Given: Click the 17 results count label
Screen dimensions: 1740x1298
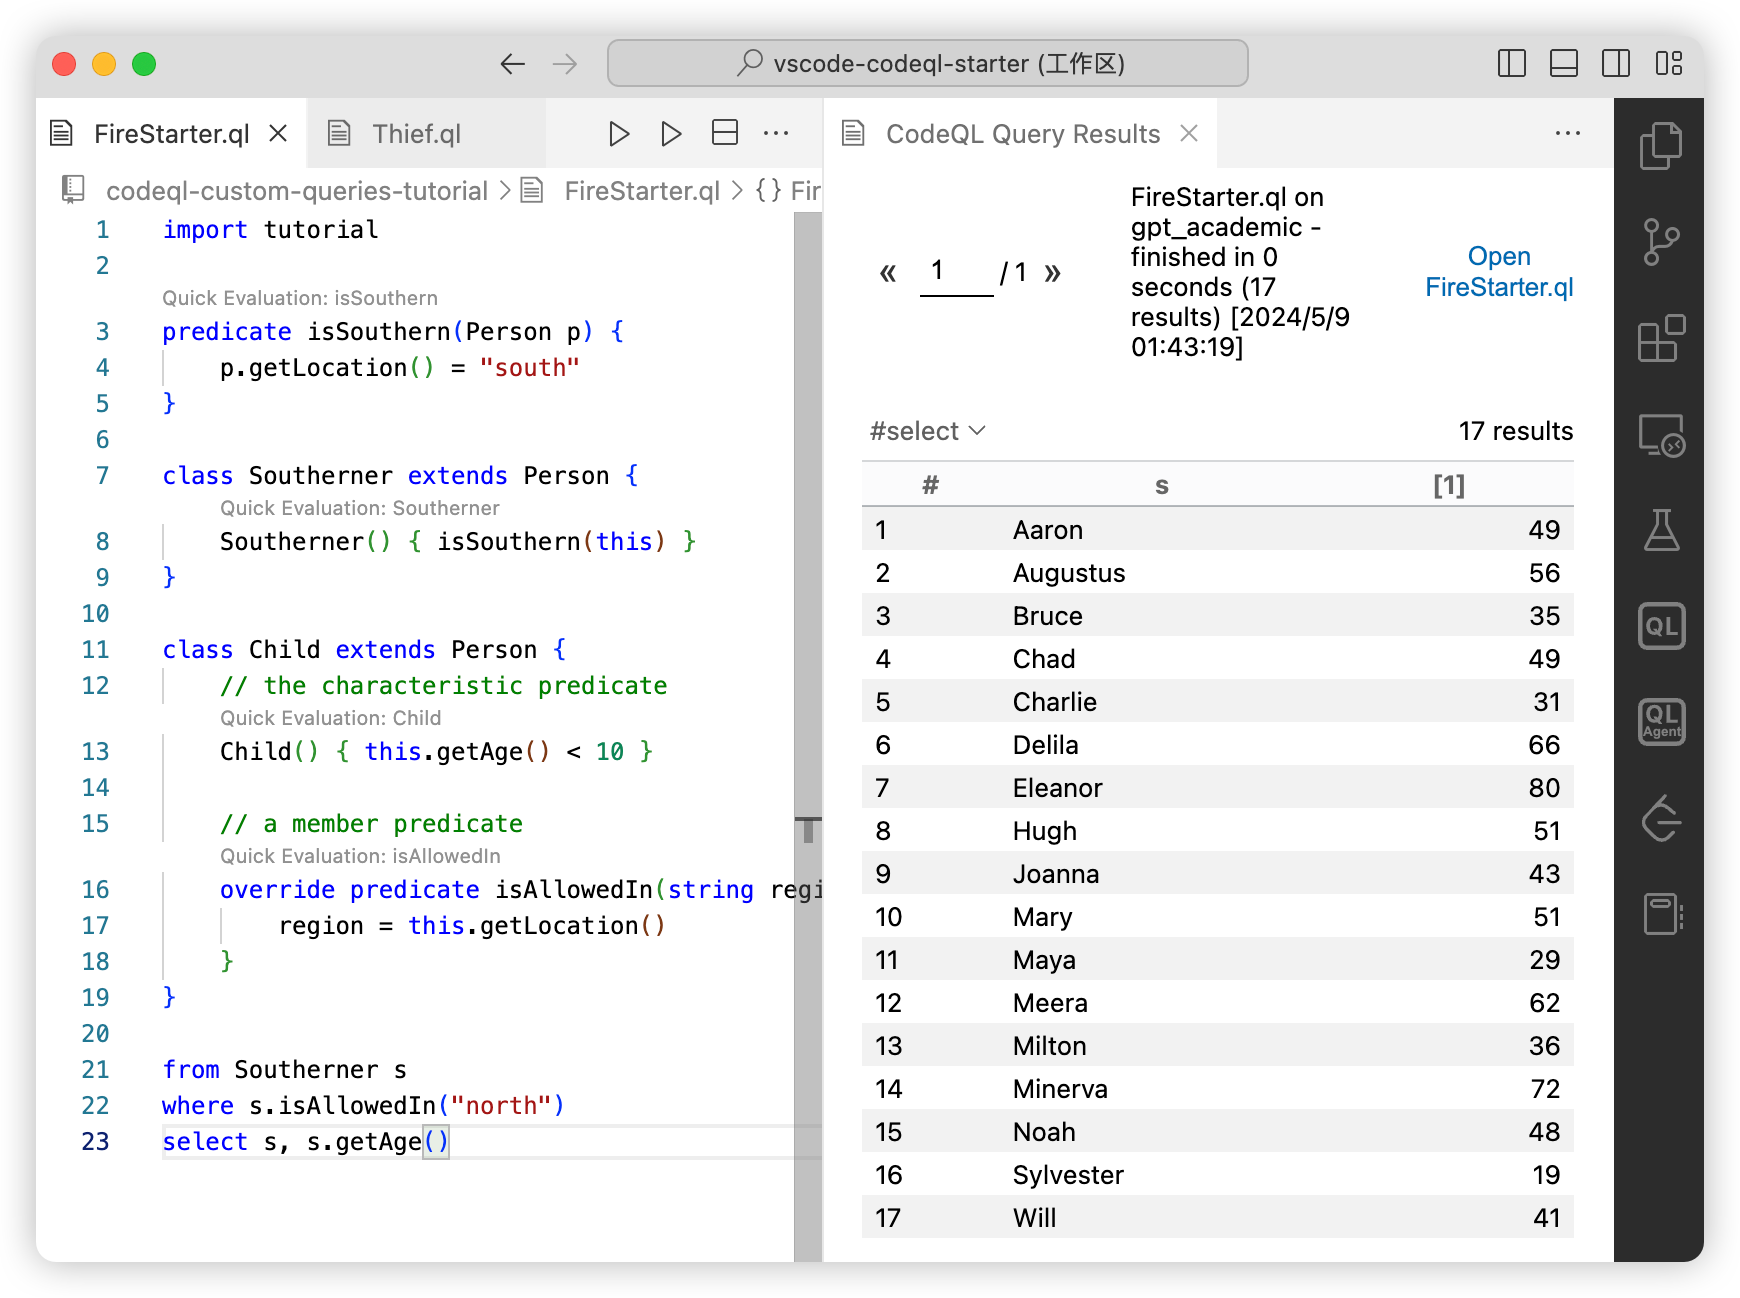Looking at the screenshot, I should tap(1515, 431).
